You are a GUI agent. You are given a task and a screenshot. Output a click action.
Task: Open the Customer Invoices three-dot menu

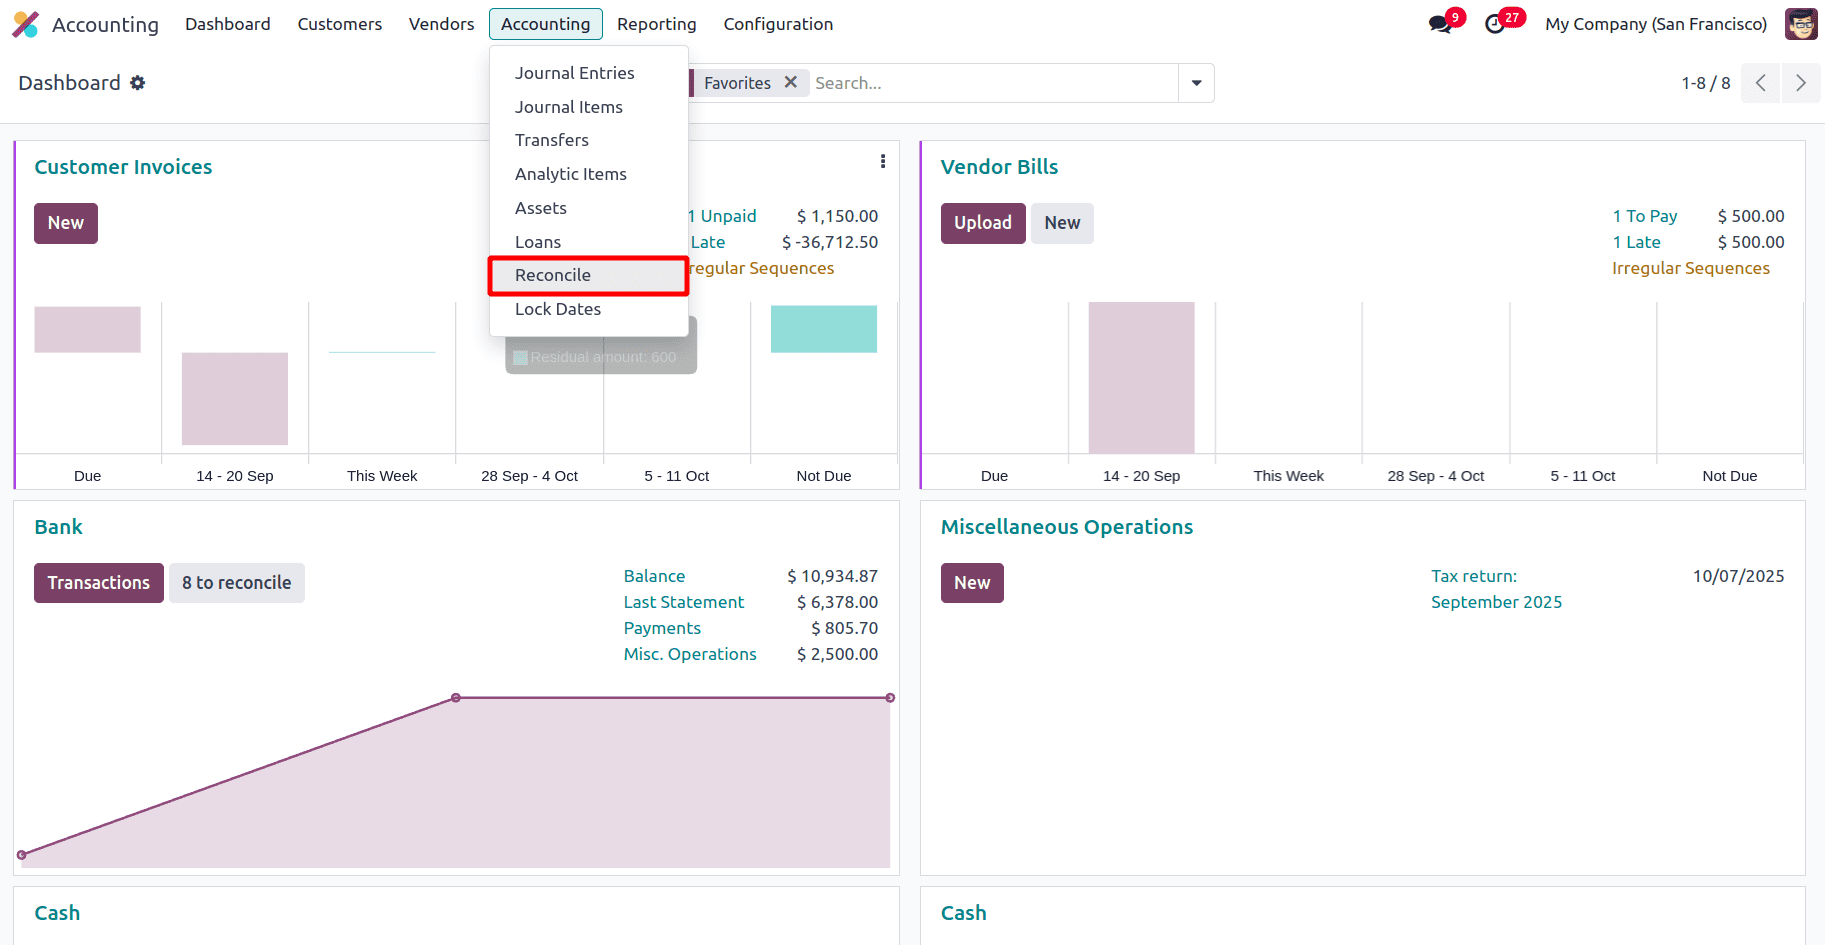pos(883,162)
